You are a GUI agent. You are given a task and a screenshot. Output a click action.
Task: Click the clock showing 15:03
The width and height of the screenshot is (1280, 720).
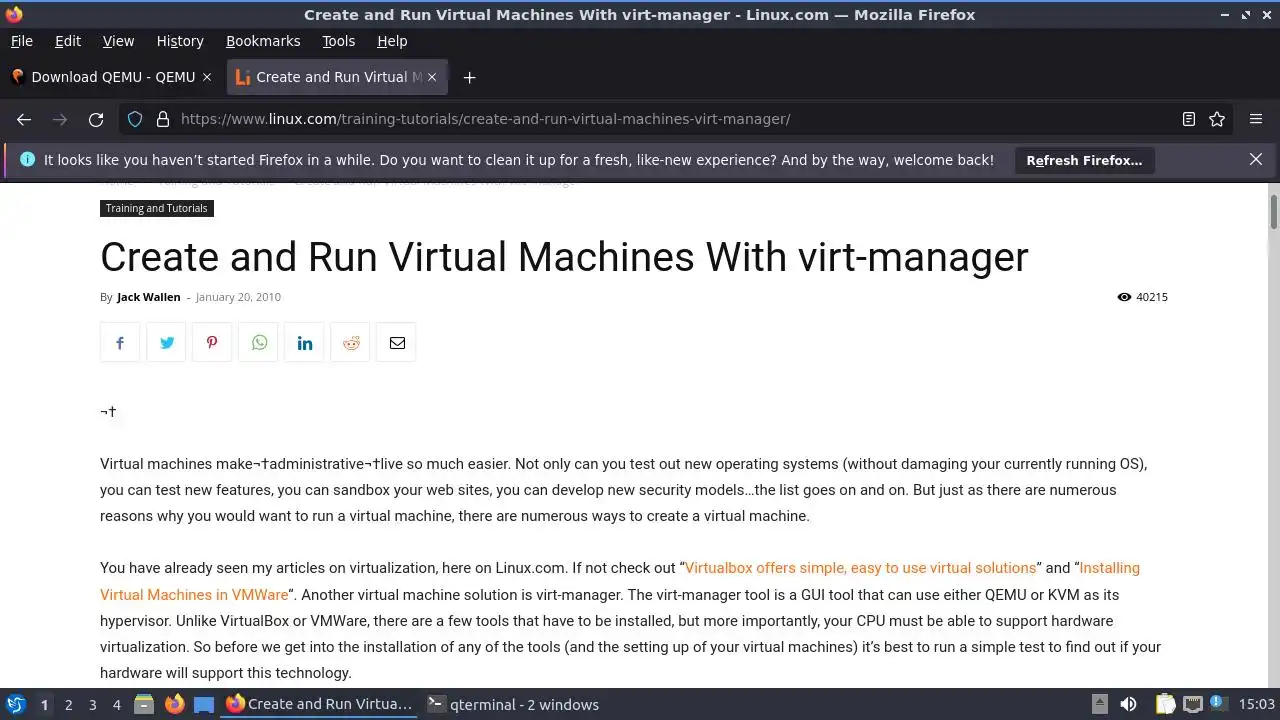point(1256,705)
